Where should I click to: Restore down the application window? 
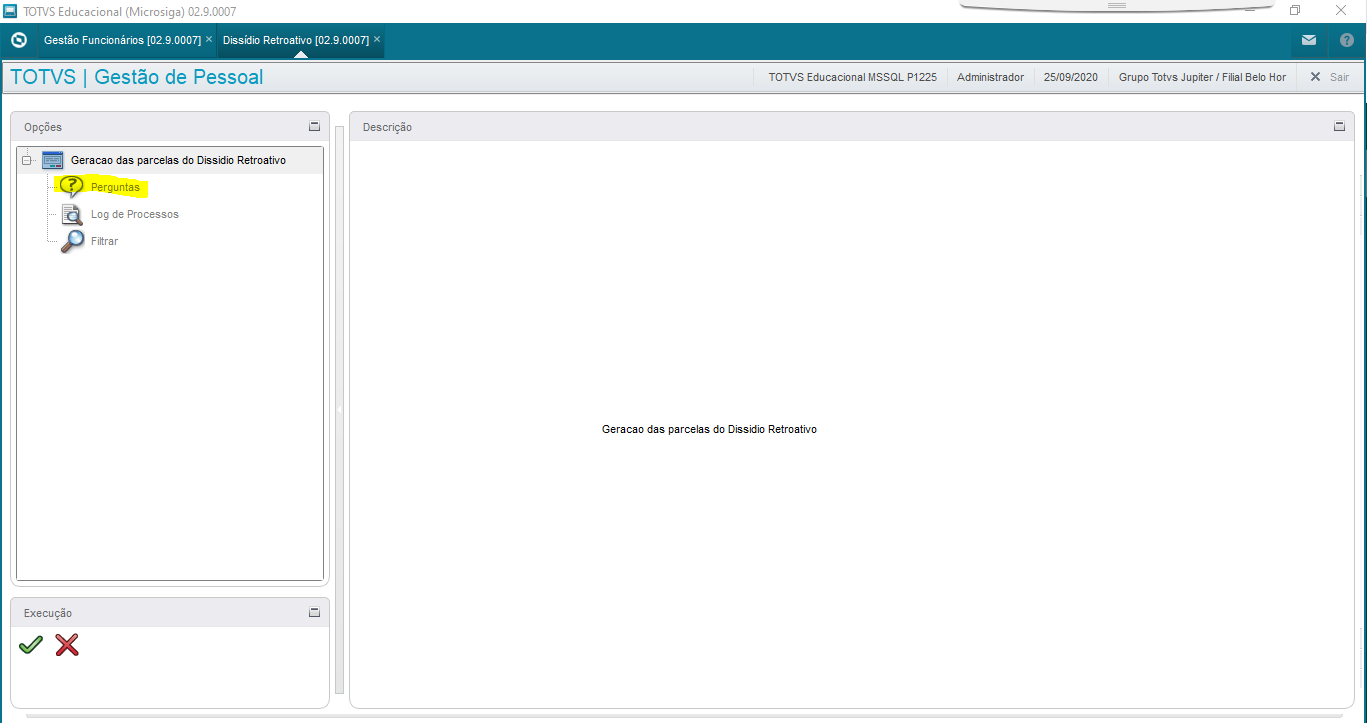pos(1295,10)
